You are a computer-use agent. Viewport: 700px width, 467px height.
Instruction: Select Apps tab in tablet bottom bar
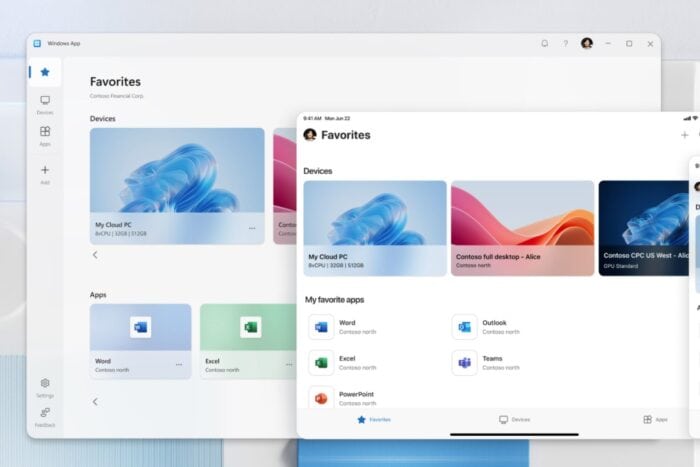[655, 420]
